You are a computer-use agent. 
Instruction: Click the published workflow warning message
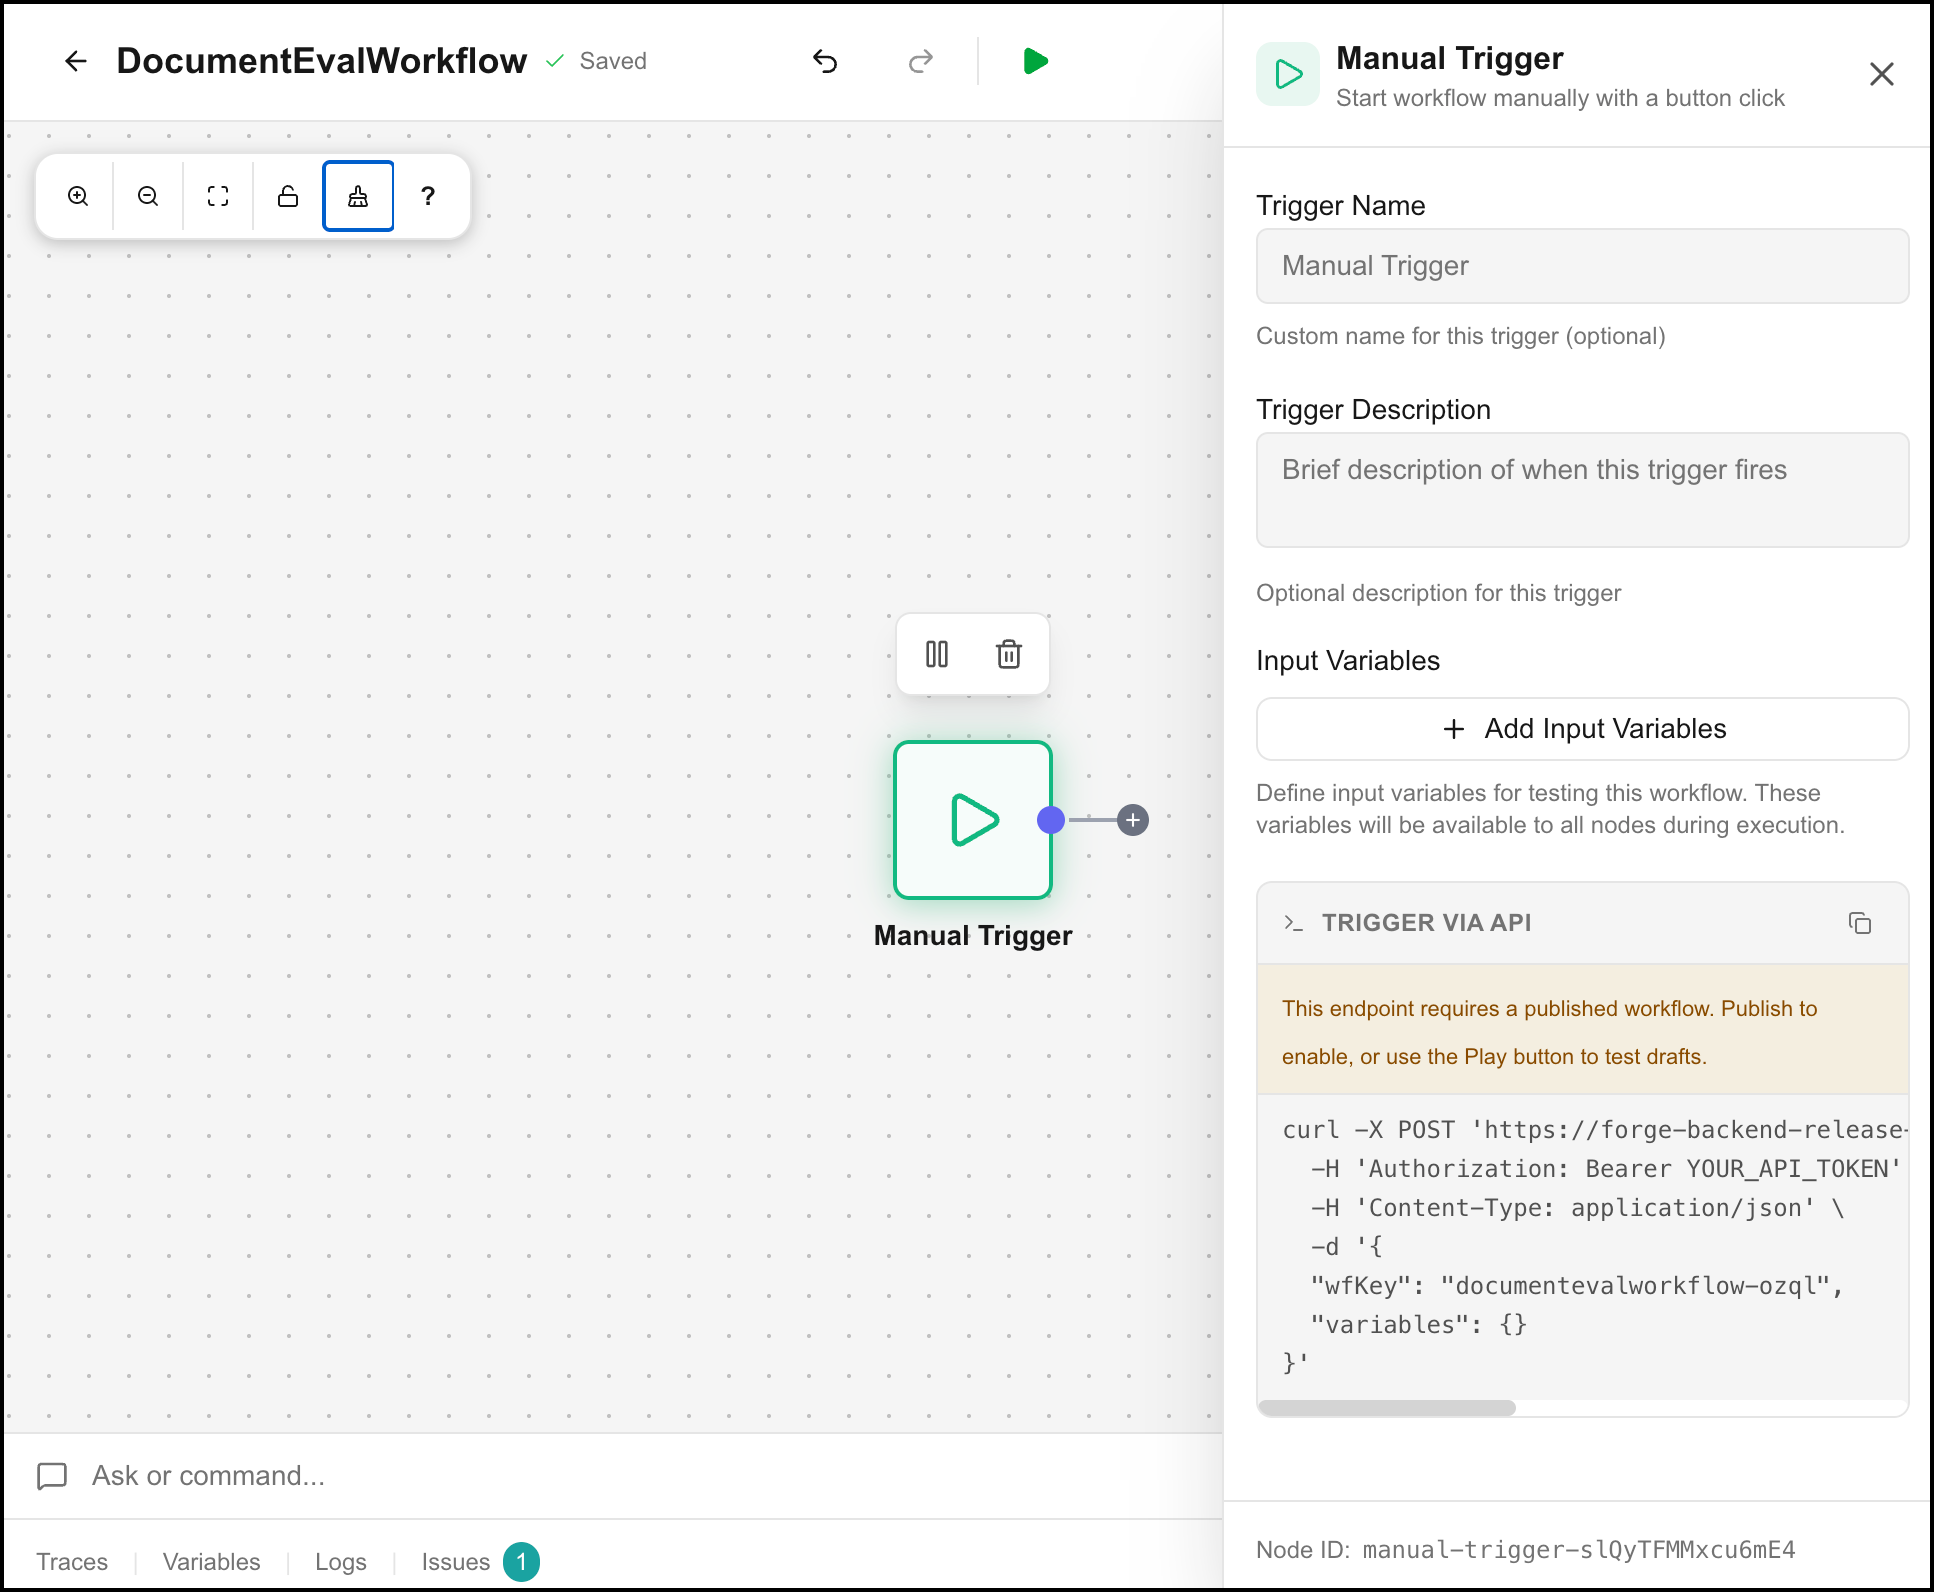pyautogui.click(x=1582, y=1032)
